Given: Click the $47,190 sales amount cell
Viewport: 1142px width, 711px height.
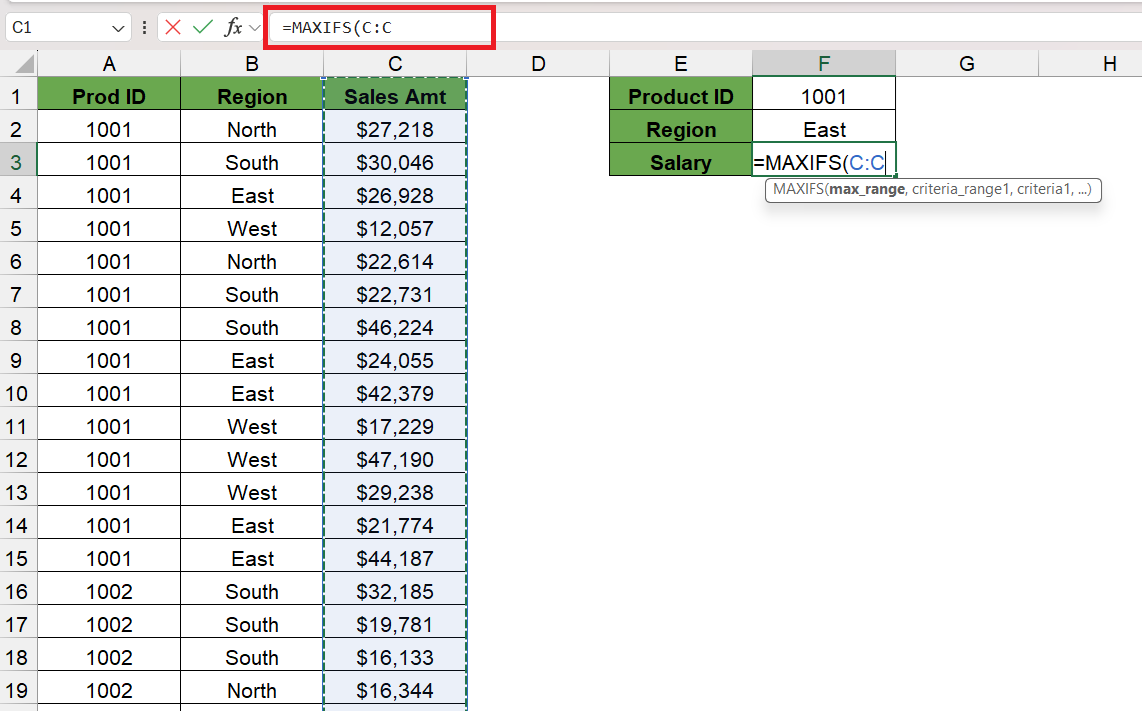Looking at the screenshot, I should click(395, 460).
